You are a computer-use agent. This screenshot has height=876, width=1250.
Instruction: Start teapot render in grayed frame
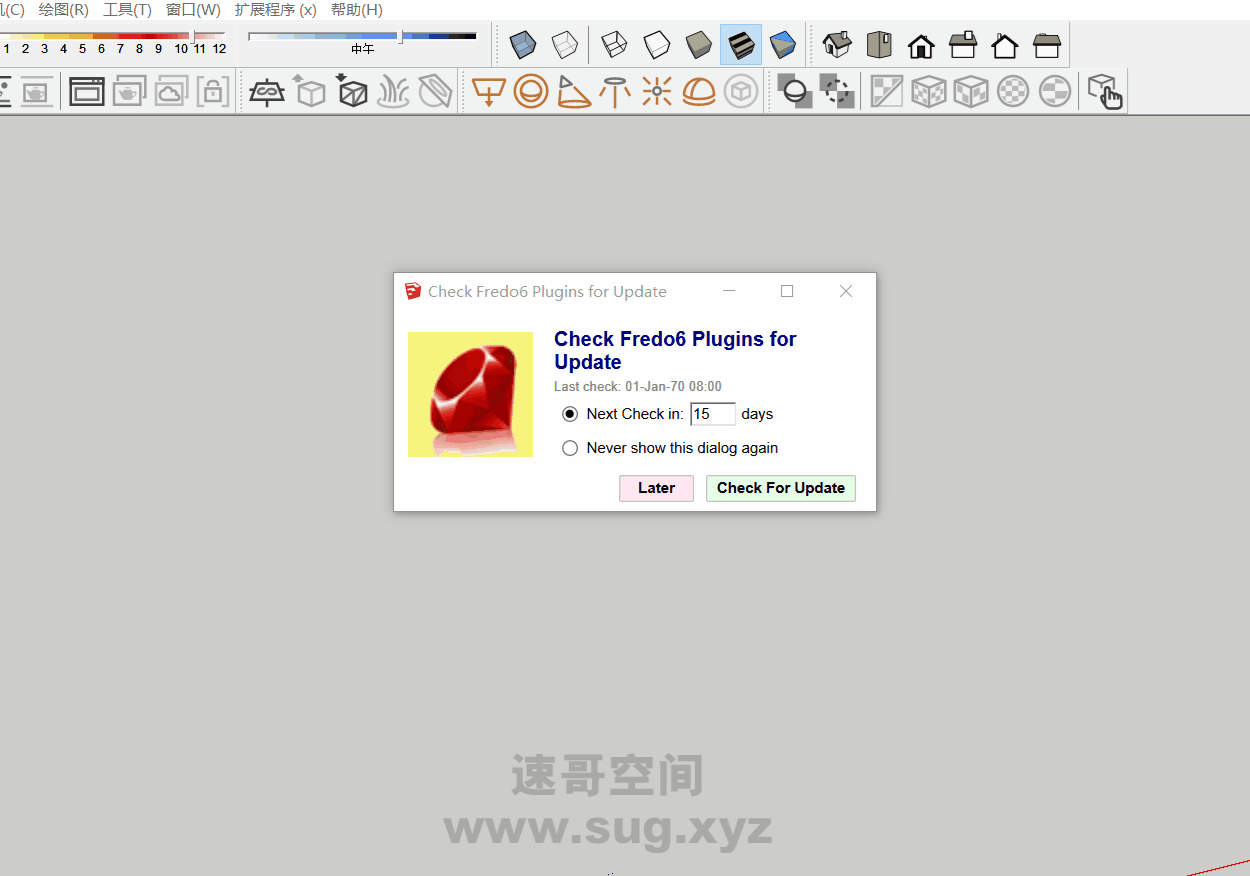tap(37, 92)
